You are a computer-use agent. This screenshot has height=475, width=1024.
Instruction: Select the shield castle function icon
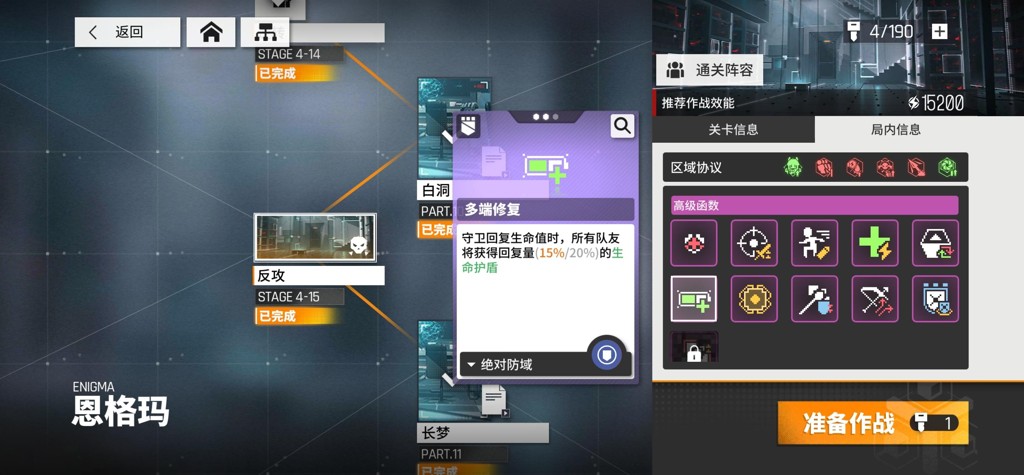(935, 299)
